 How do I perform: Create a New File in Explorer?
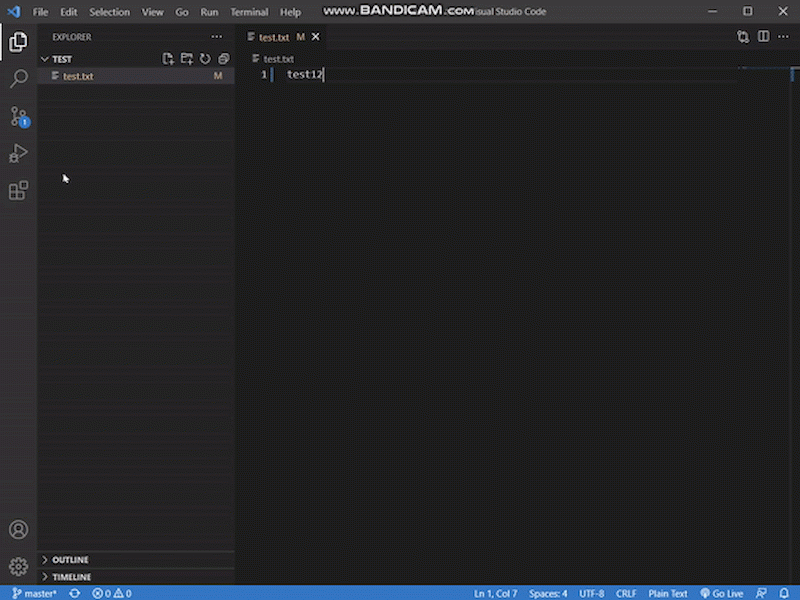(x=168, y=58)
